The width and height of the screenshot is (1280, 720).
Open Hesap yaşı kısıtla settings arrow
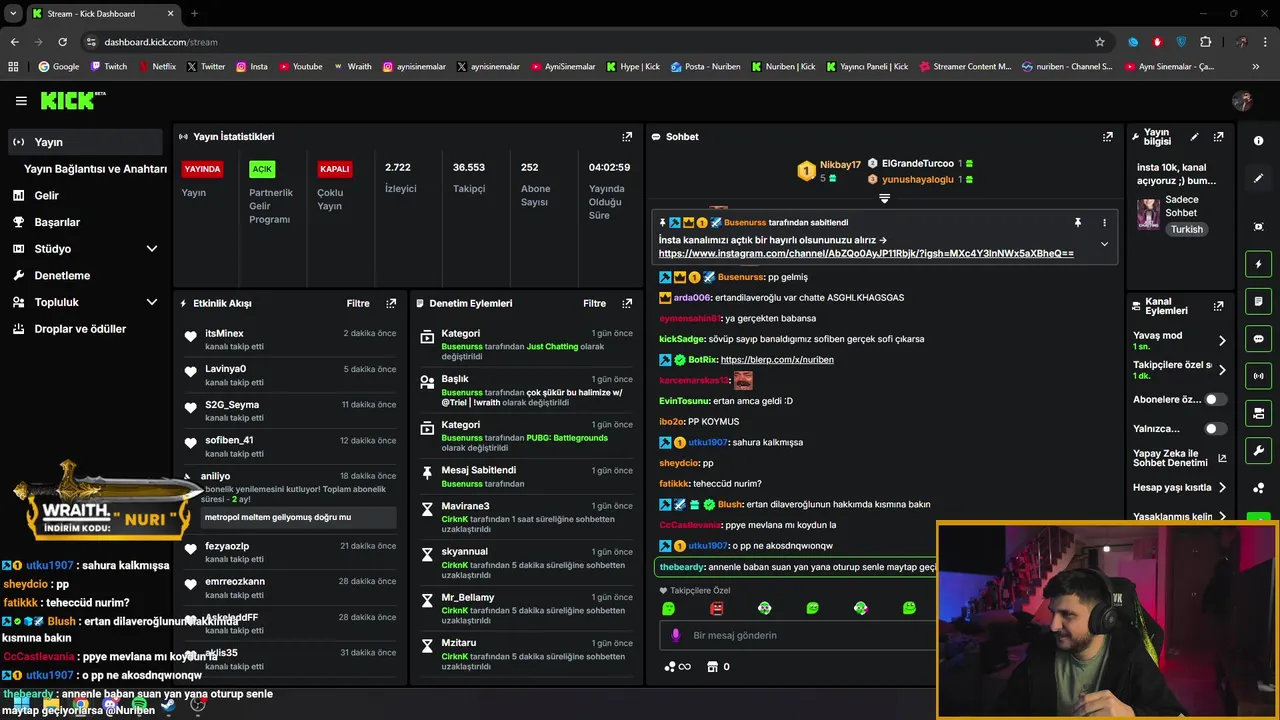(1222, 487)
